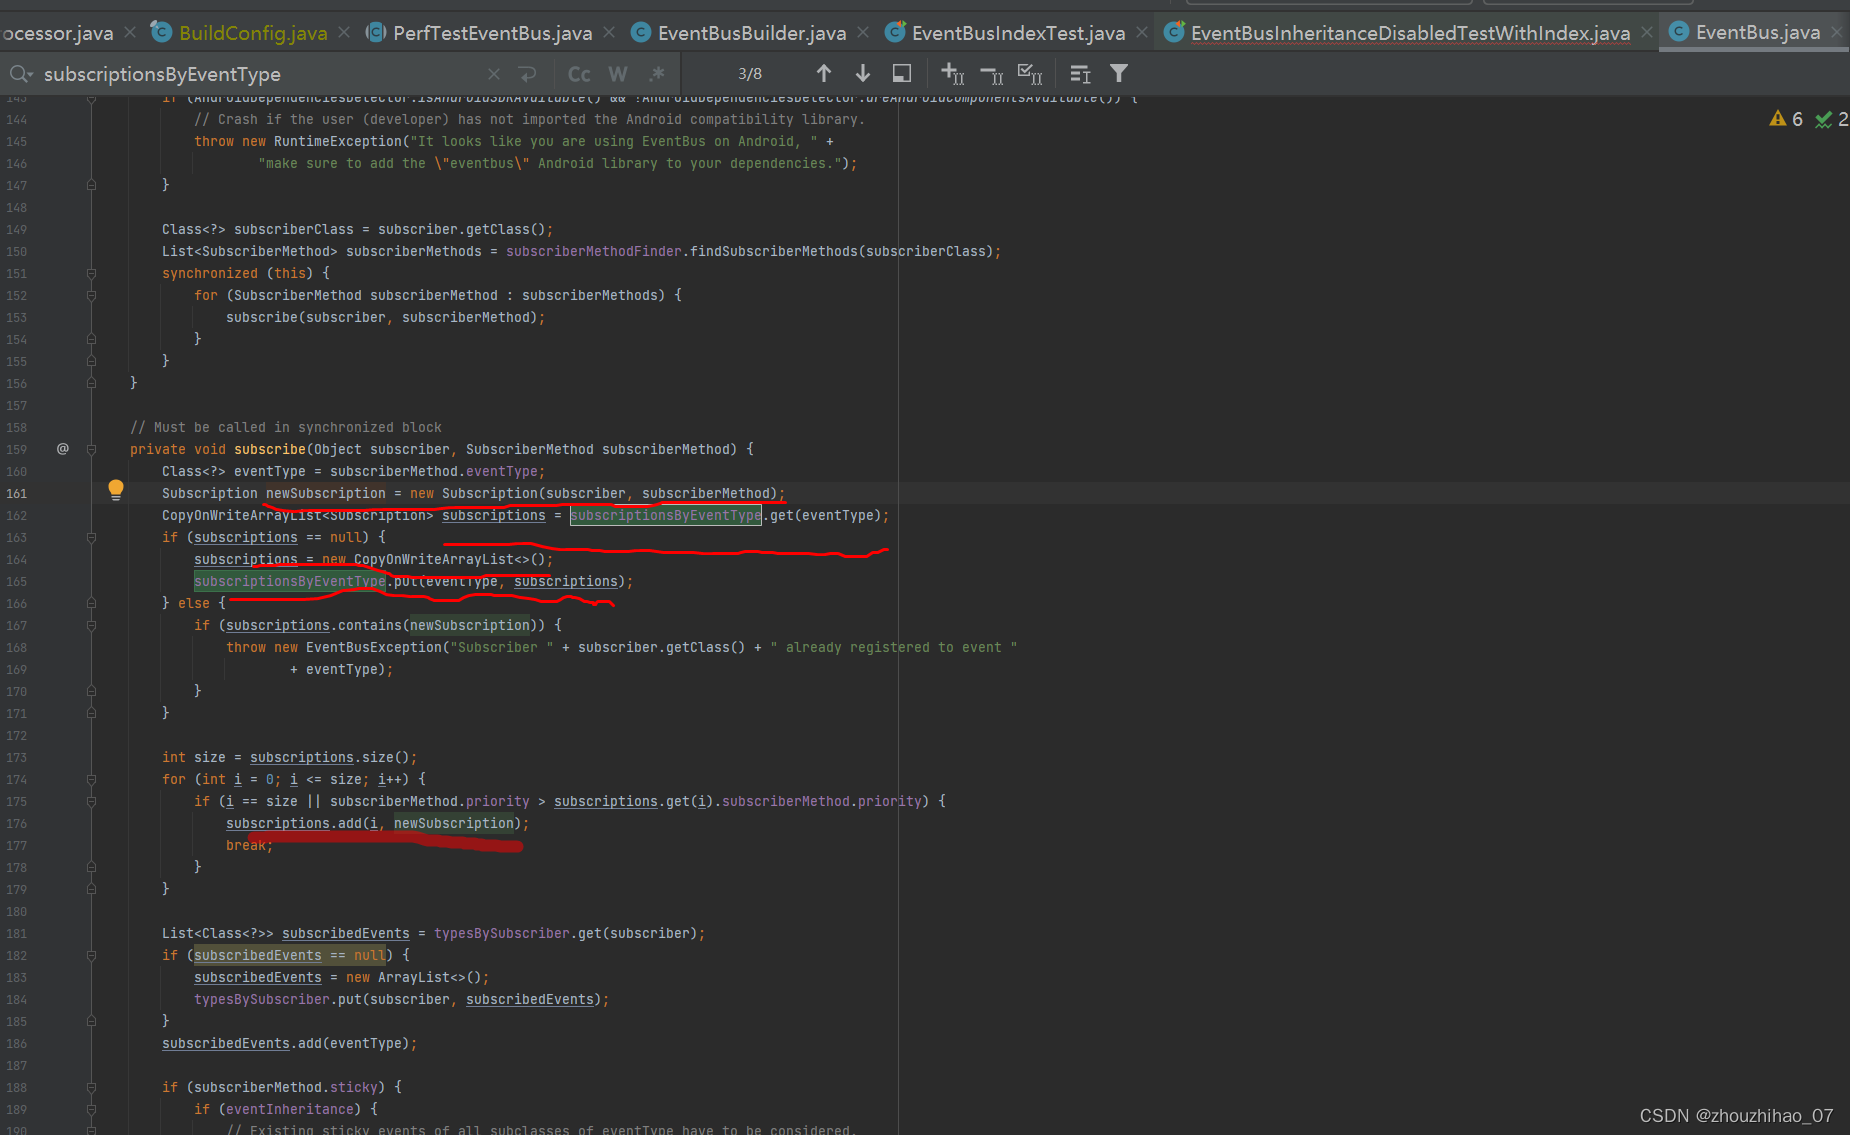Go to next occurrence with the down arrow
Screen dimensions: 1850x1135
click(x=863, y=73)
